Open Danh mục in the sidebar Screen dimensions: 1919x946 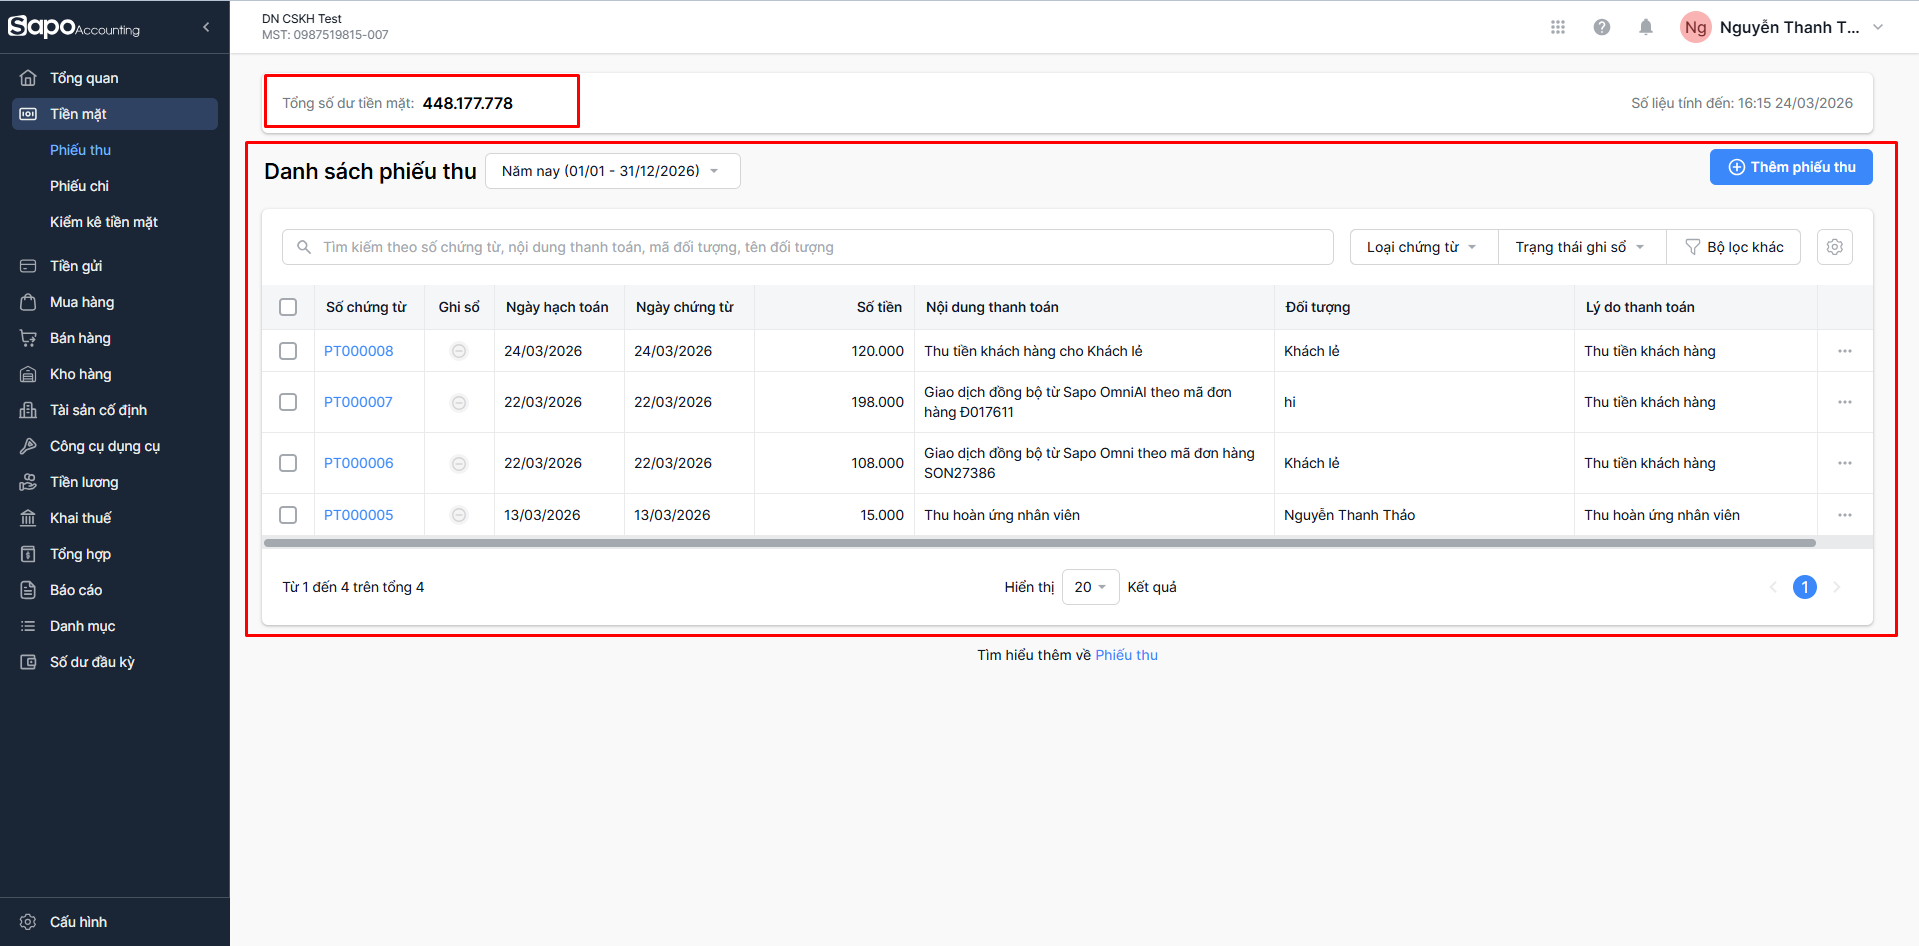pyautogui.click(x=114, y=626)
